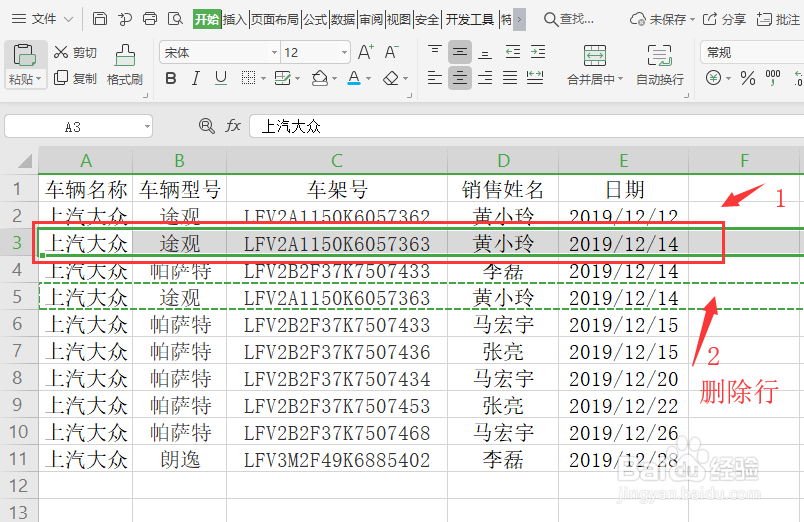Select column C header

[336, 161]
